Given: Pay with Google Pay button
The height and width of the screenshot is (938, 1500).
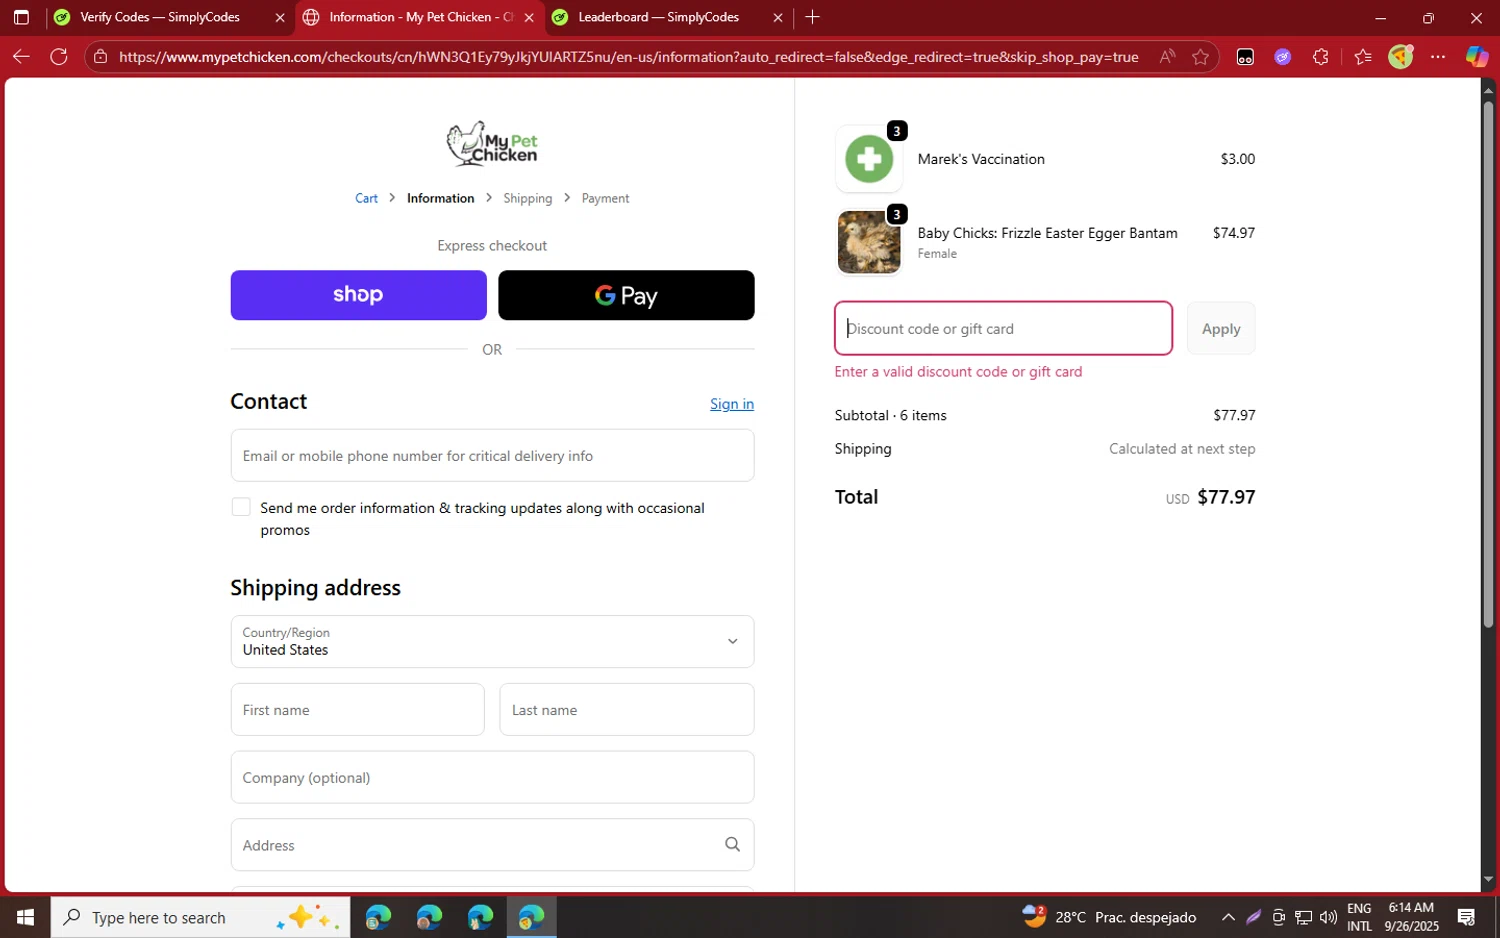Looking at the screenshot, I should (x=626, y=295).
